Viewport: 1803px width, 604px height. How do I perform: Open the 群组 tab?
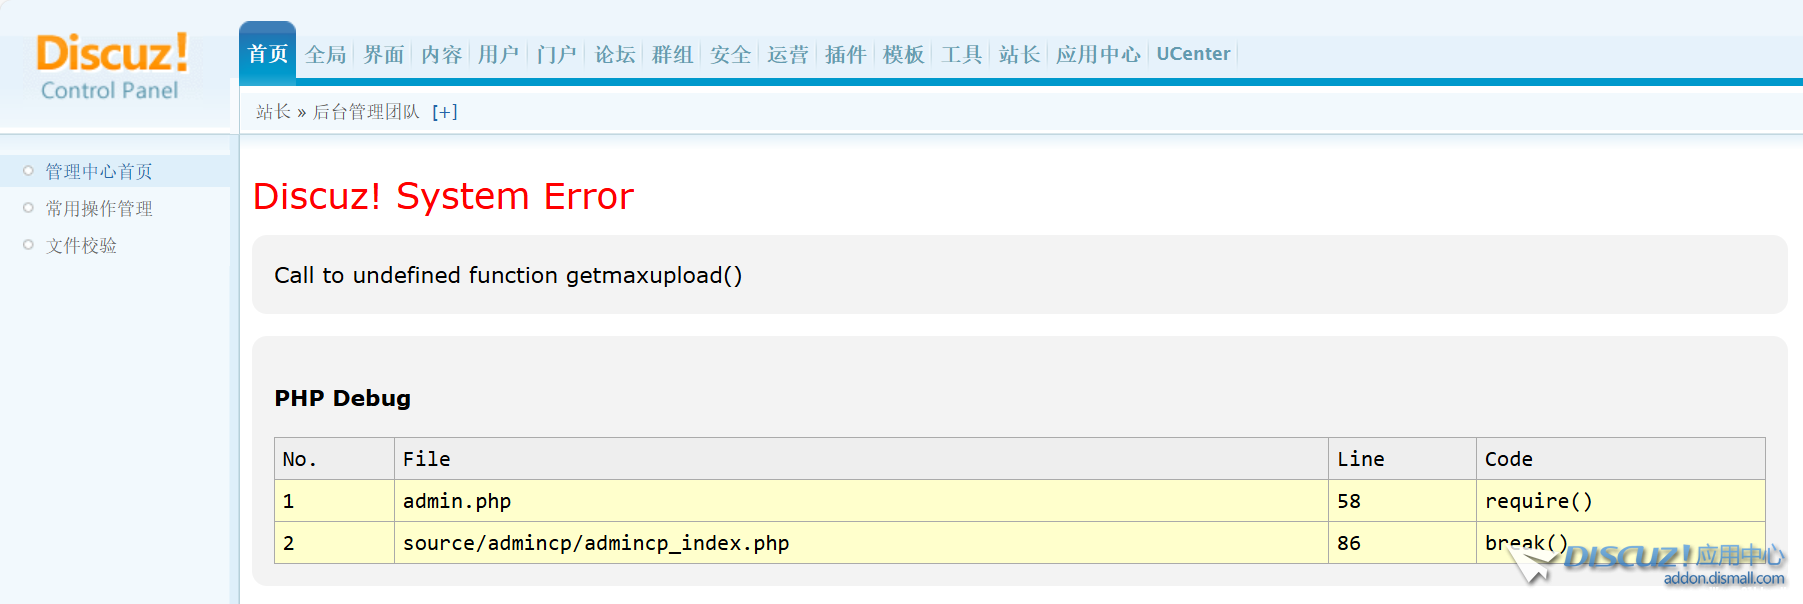coord(672,55)
